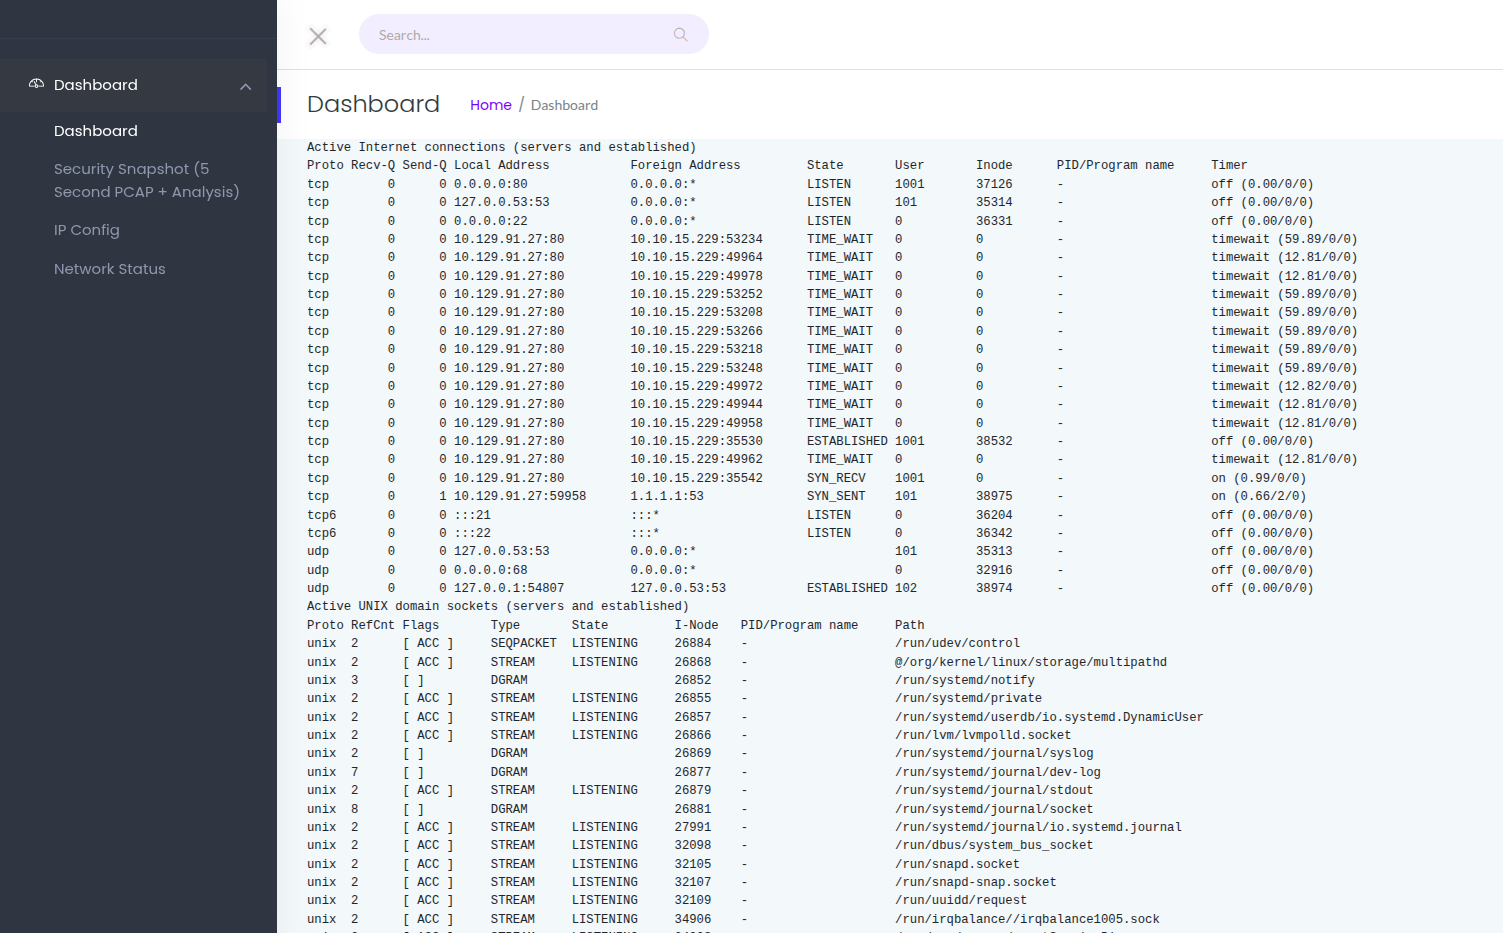Click path /run/uuidd/request
The width and height of the screenshot is (1503, 933).
tap(961, 900)
